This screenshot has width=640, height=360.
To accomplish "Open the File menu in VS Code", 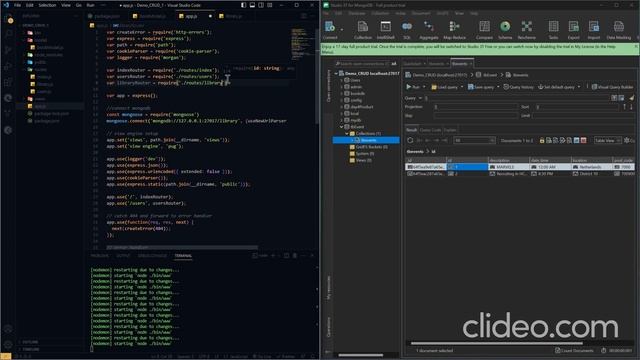I will point(17,5).
